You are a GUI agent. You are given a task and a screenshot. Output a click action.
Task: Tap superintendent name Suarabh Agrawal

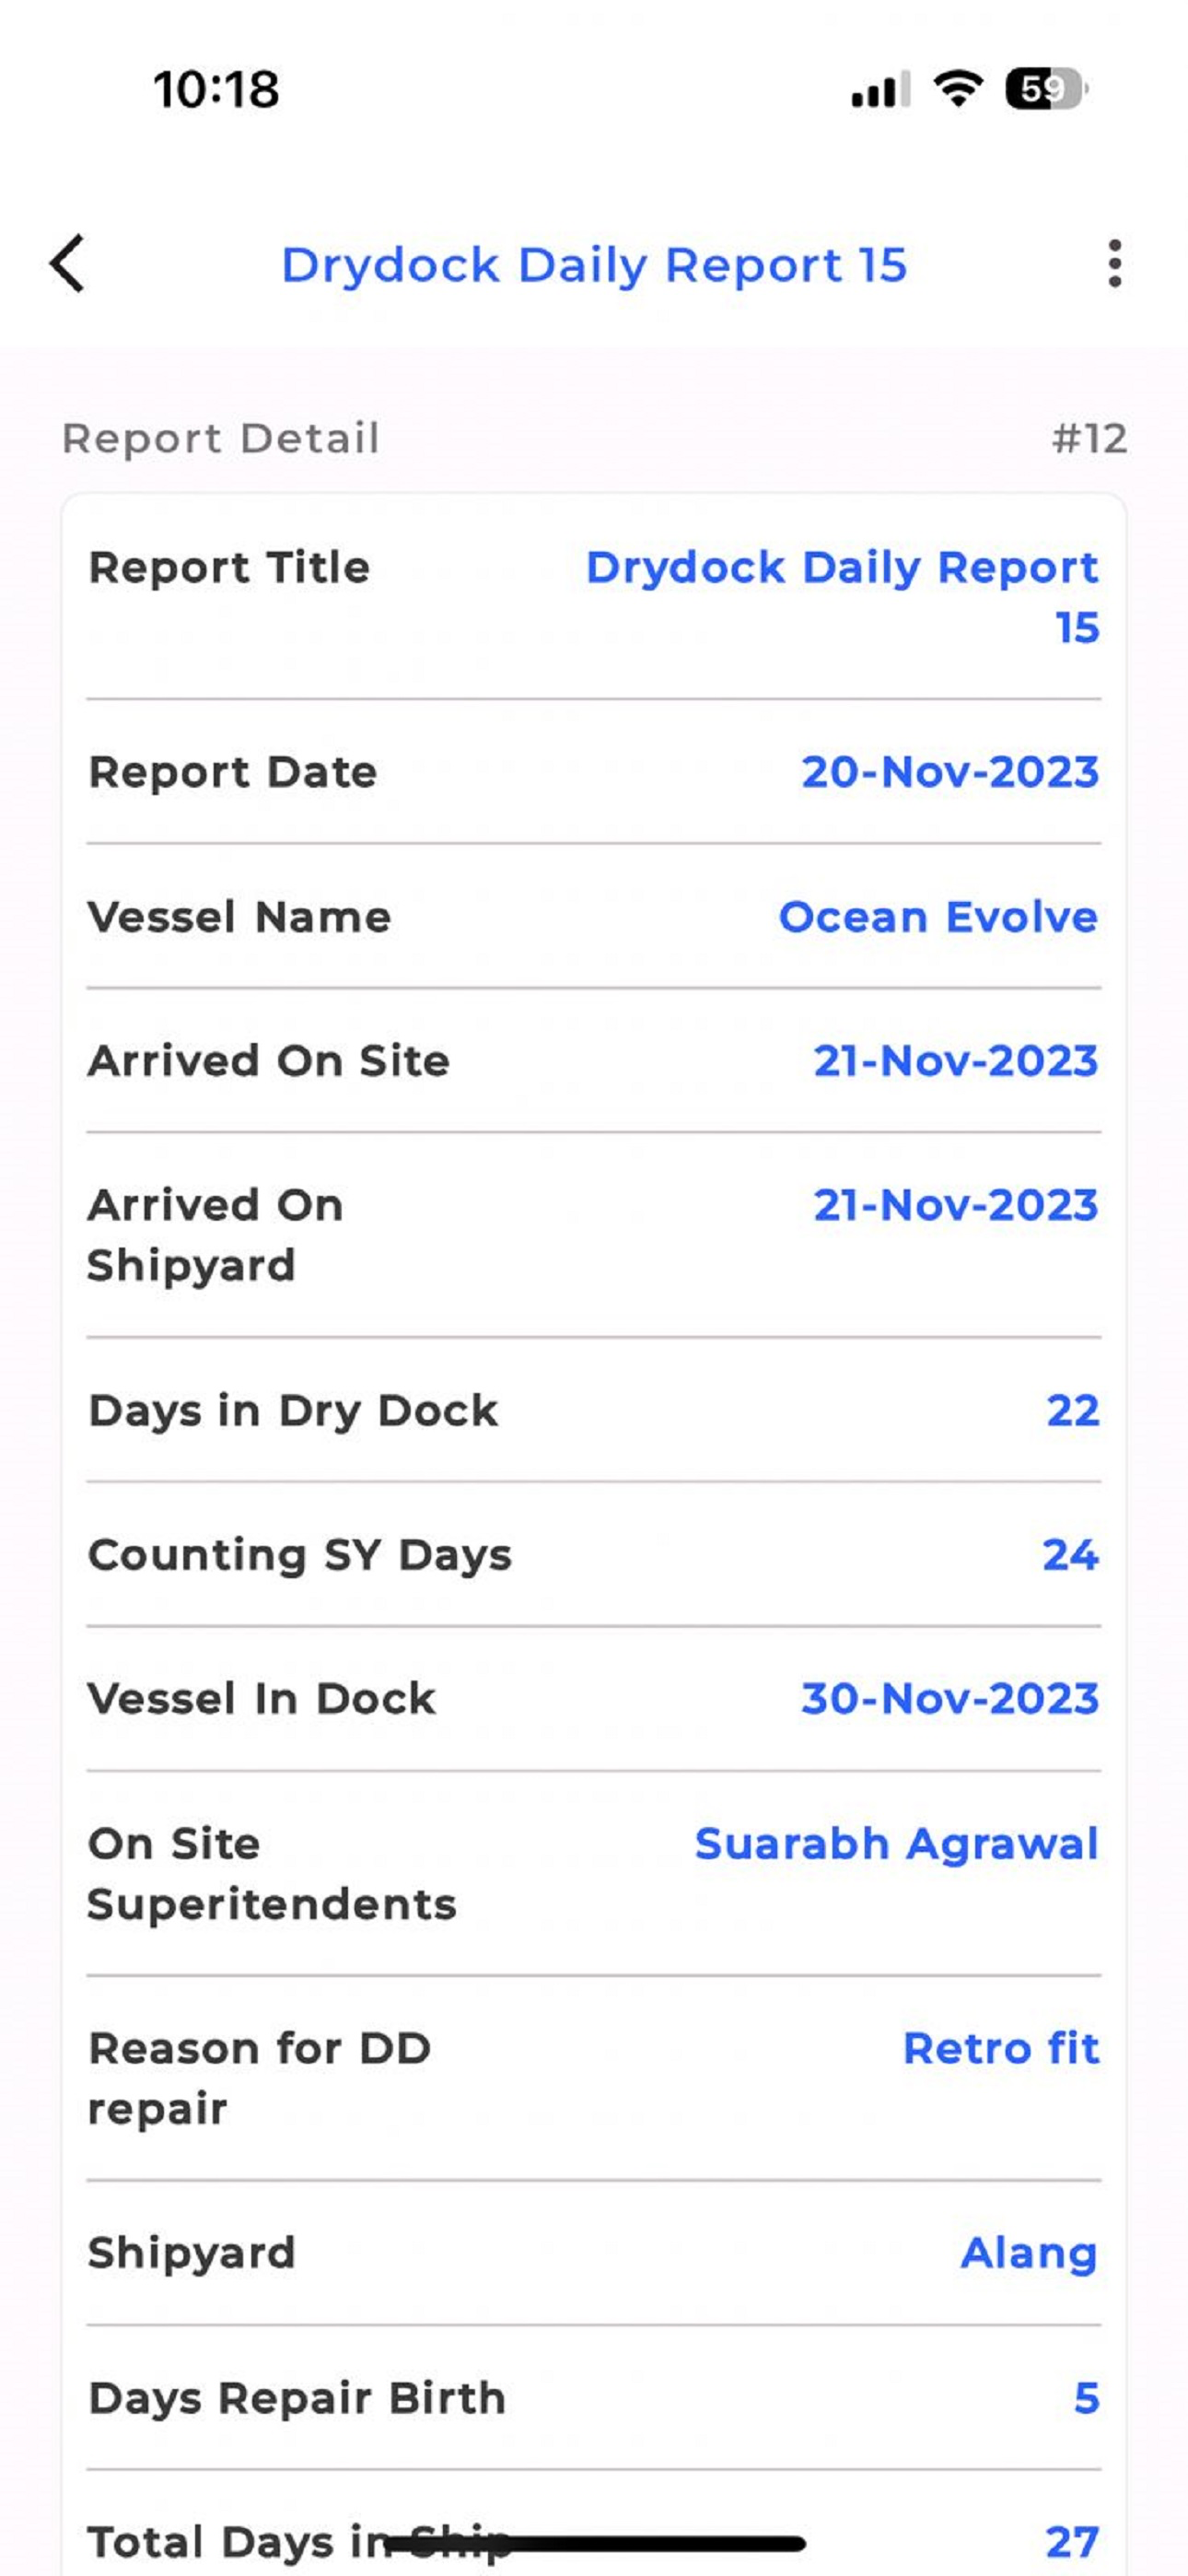tap(897, 1844)
